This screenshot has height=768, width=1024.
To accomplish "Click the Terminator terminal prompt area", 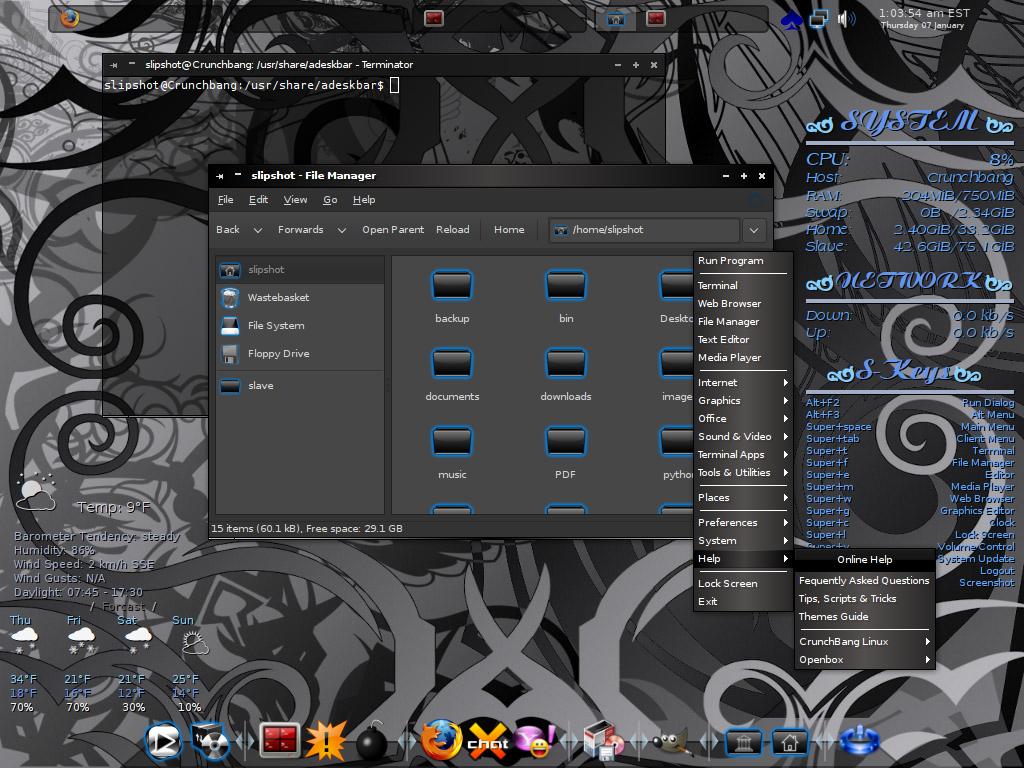I will (x=383, y=121).
